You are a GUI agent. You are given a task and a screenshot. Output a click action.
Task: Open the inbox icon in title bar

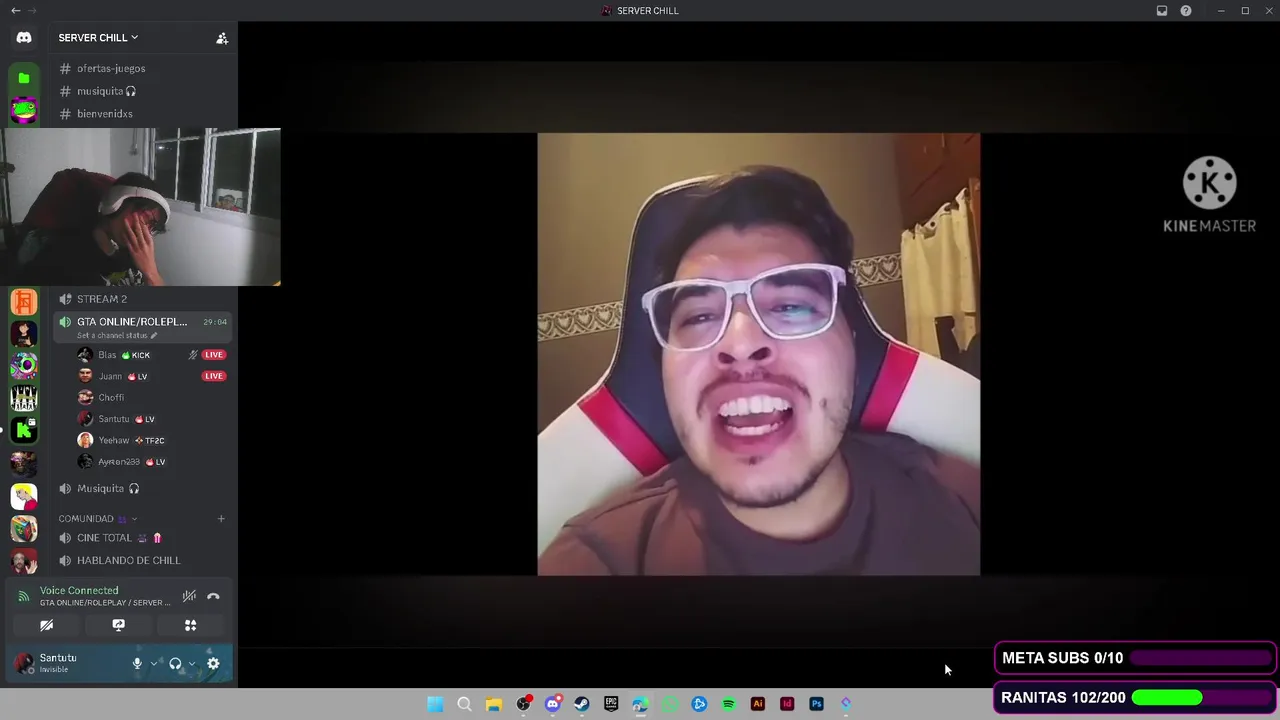pyautogui.click(x=1162, y=10)
